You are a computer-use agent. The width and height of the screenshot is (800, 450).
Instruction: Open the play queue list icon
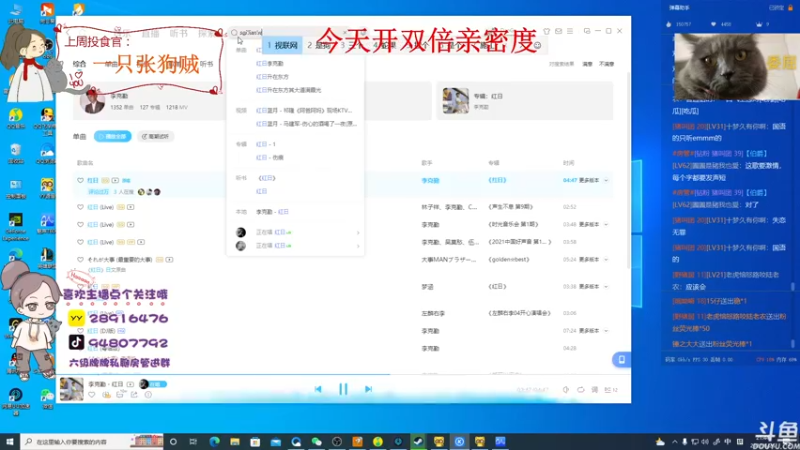[x=611, y=390]
